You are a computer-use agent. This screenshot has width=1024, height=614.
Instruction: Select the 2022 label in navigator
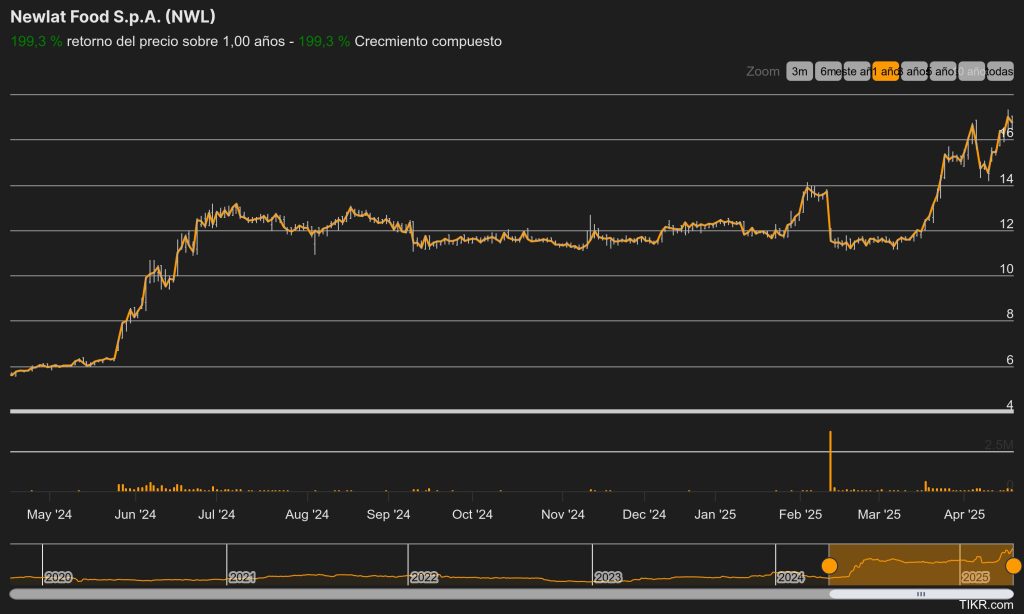424,578
